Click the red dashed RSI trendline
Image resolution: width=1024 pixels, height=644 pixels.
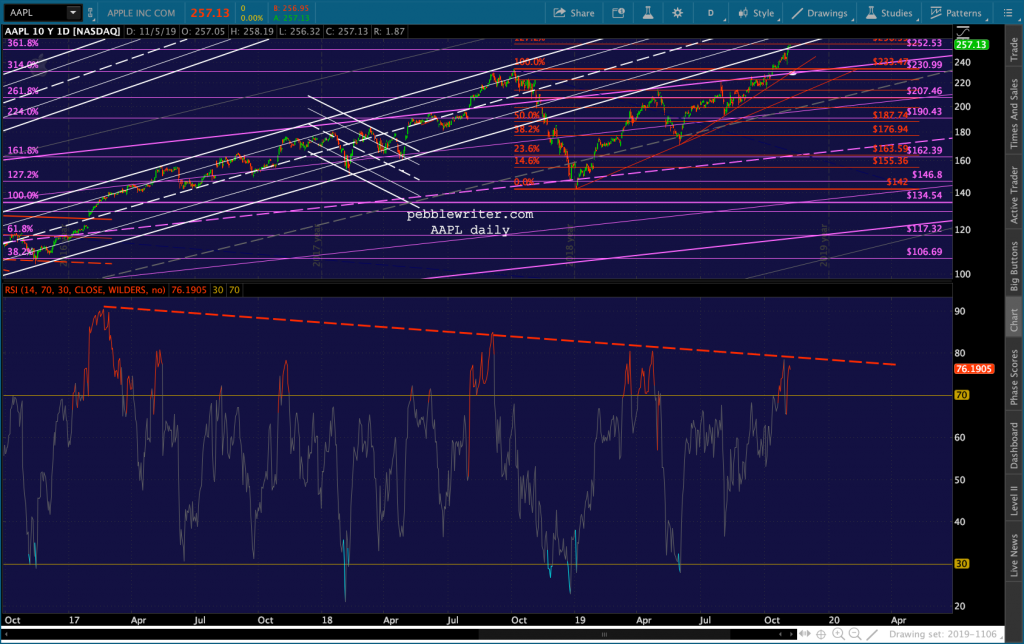(x=500, y=335)
